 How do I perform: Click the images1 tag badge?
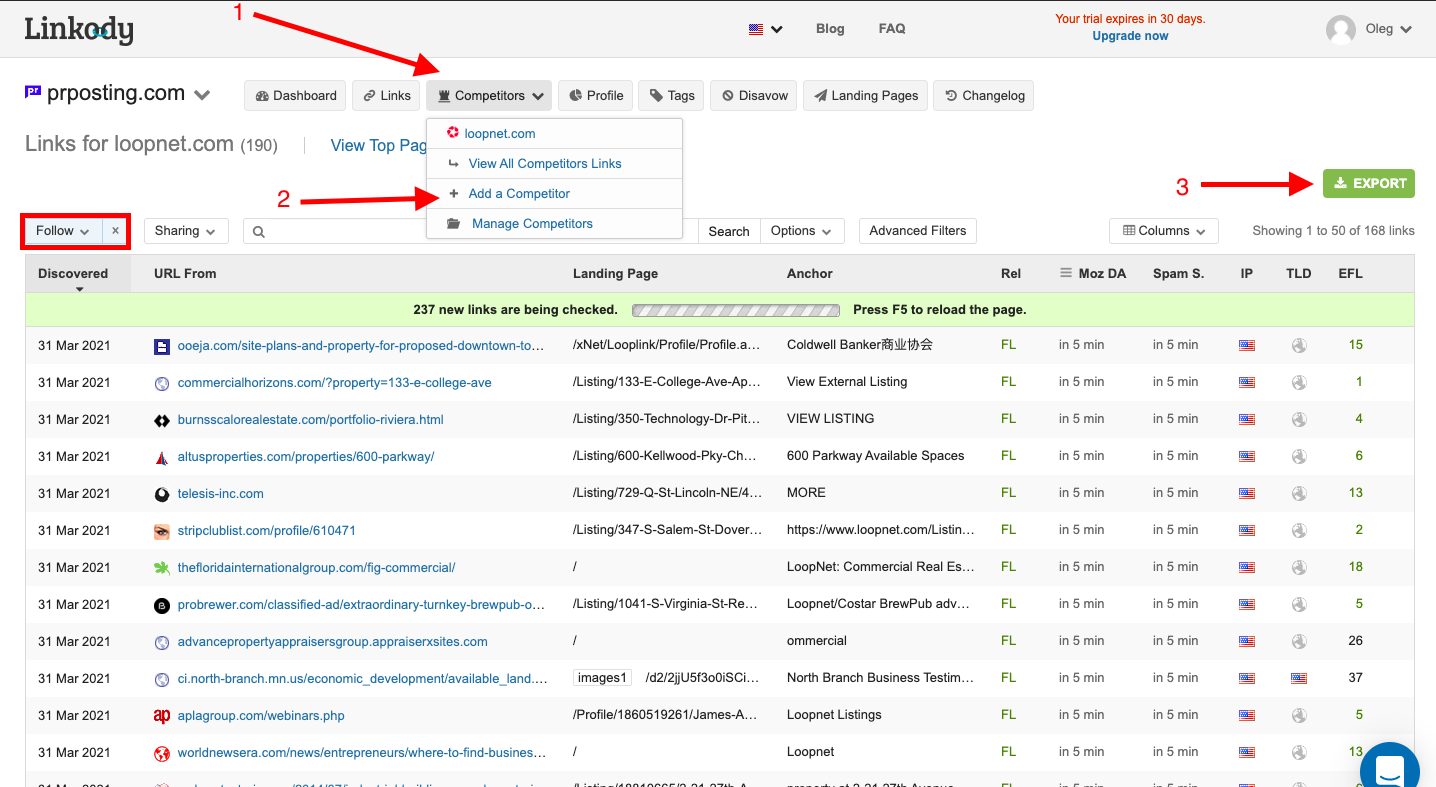point(603,678)
